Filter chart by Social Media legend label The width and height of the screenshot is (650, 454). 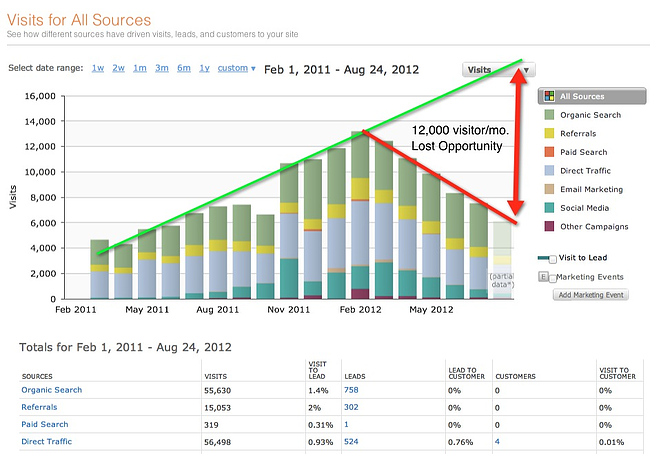coord(585,208)
